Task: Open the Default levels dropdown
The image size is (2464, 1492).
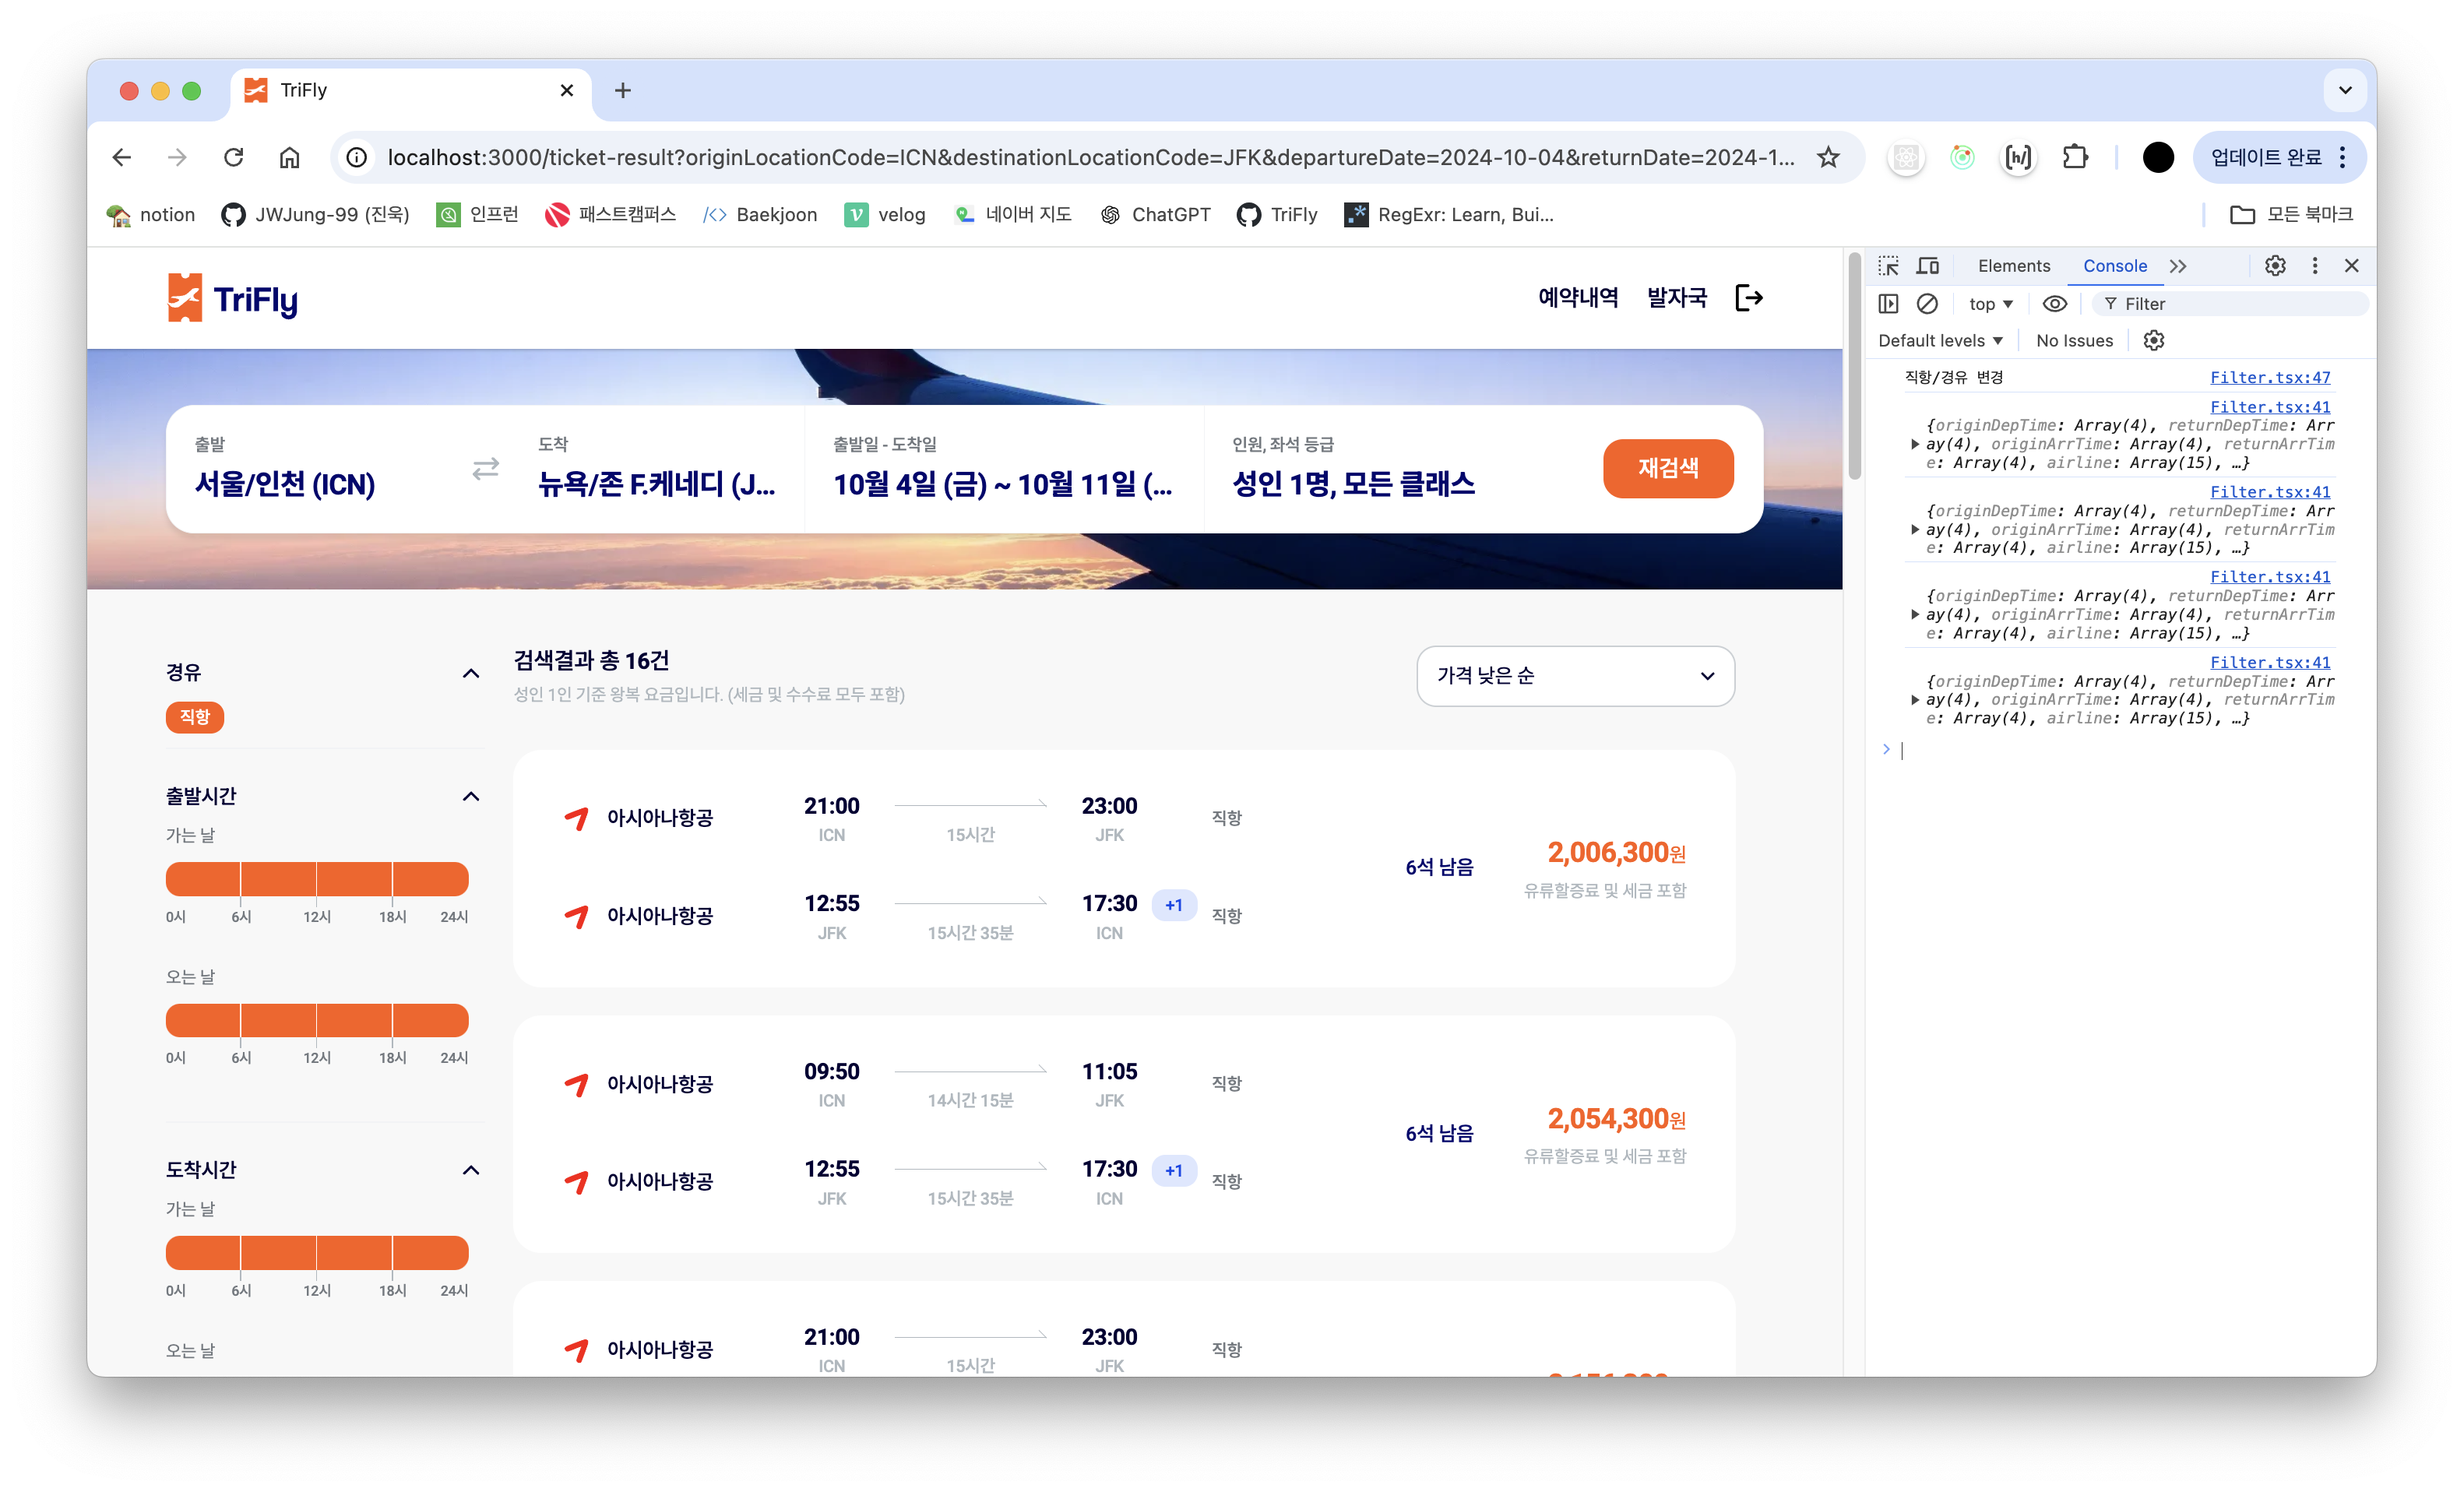Action: [x=1940, y=341]
